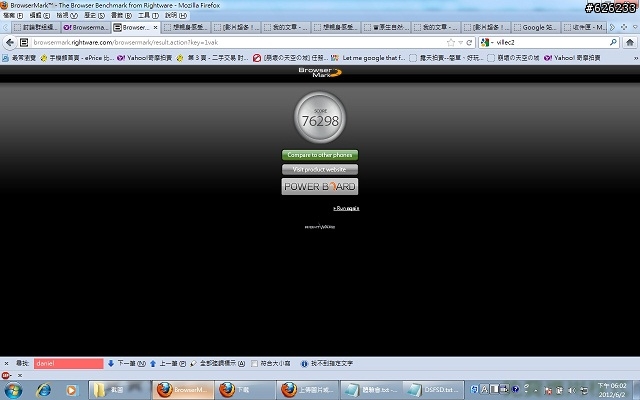Click the site identity icon beside the URL
640x400 pixels.
coord(24,42)
